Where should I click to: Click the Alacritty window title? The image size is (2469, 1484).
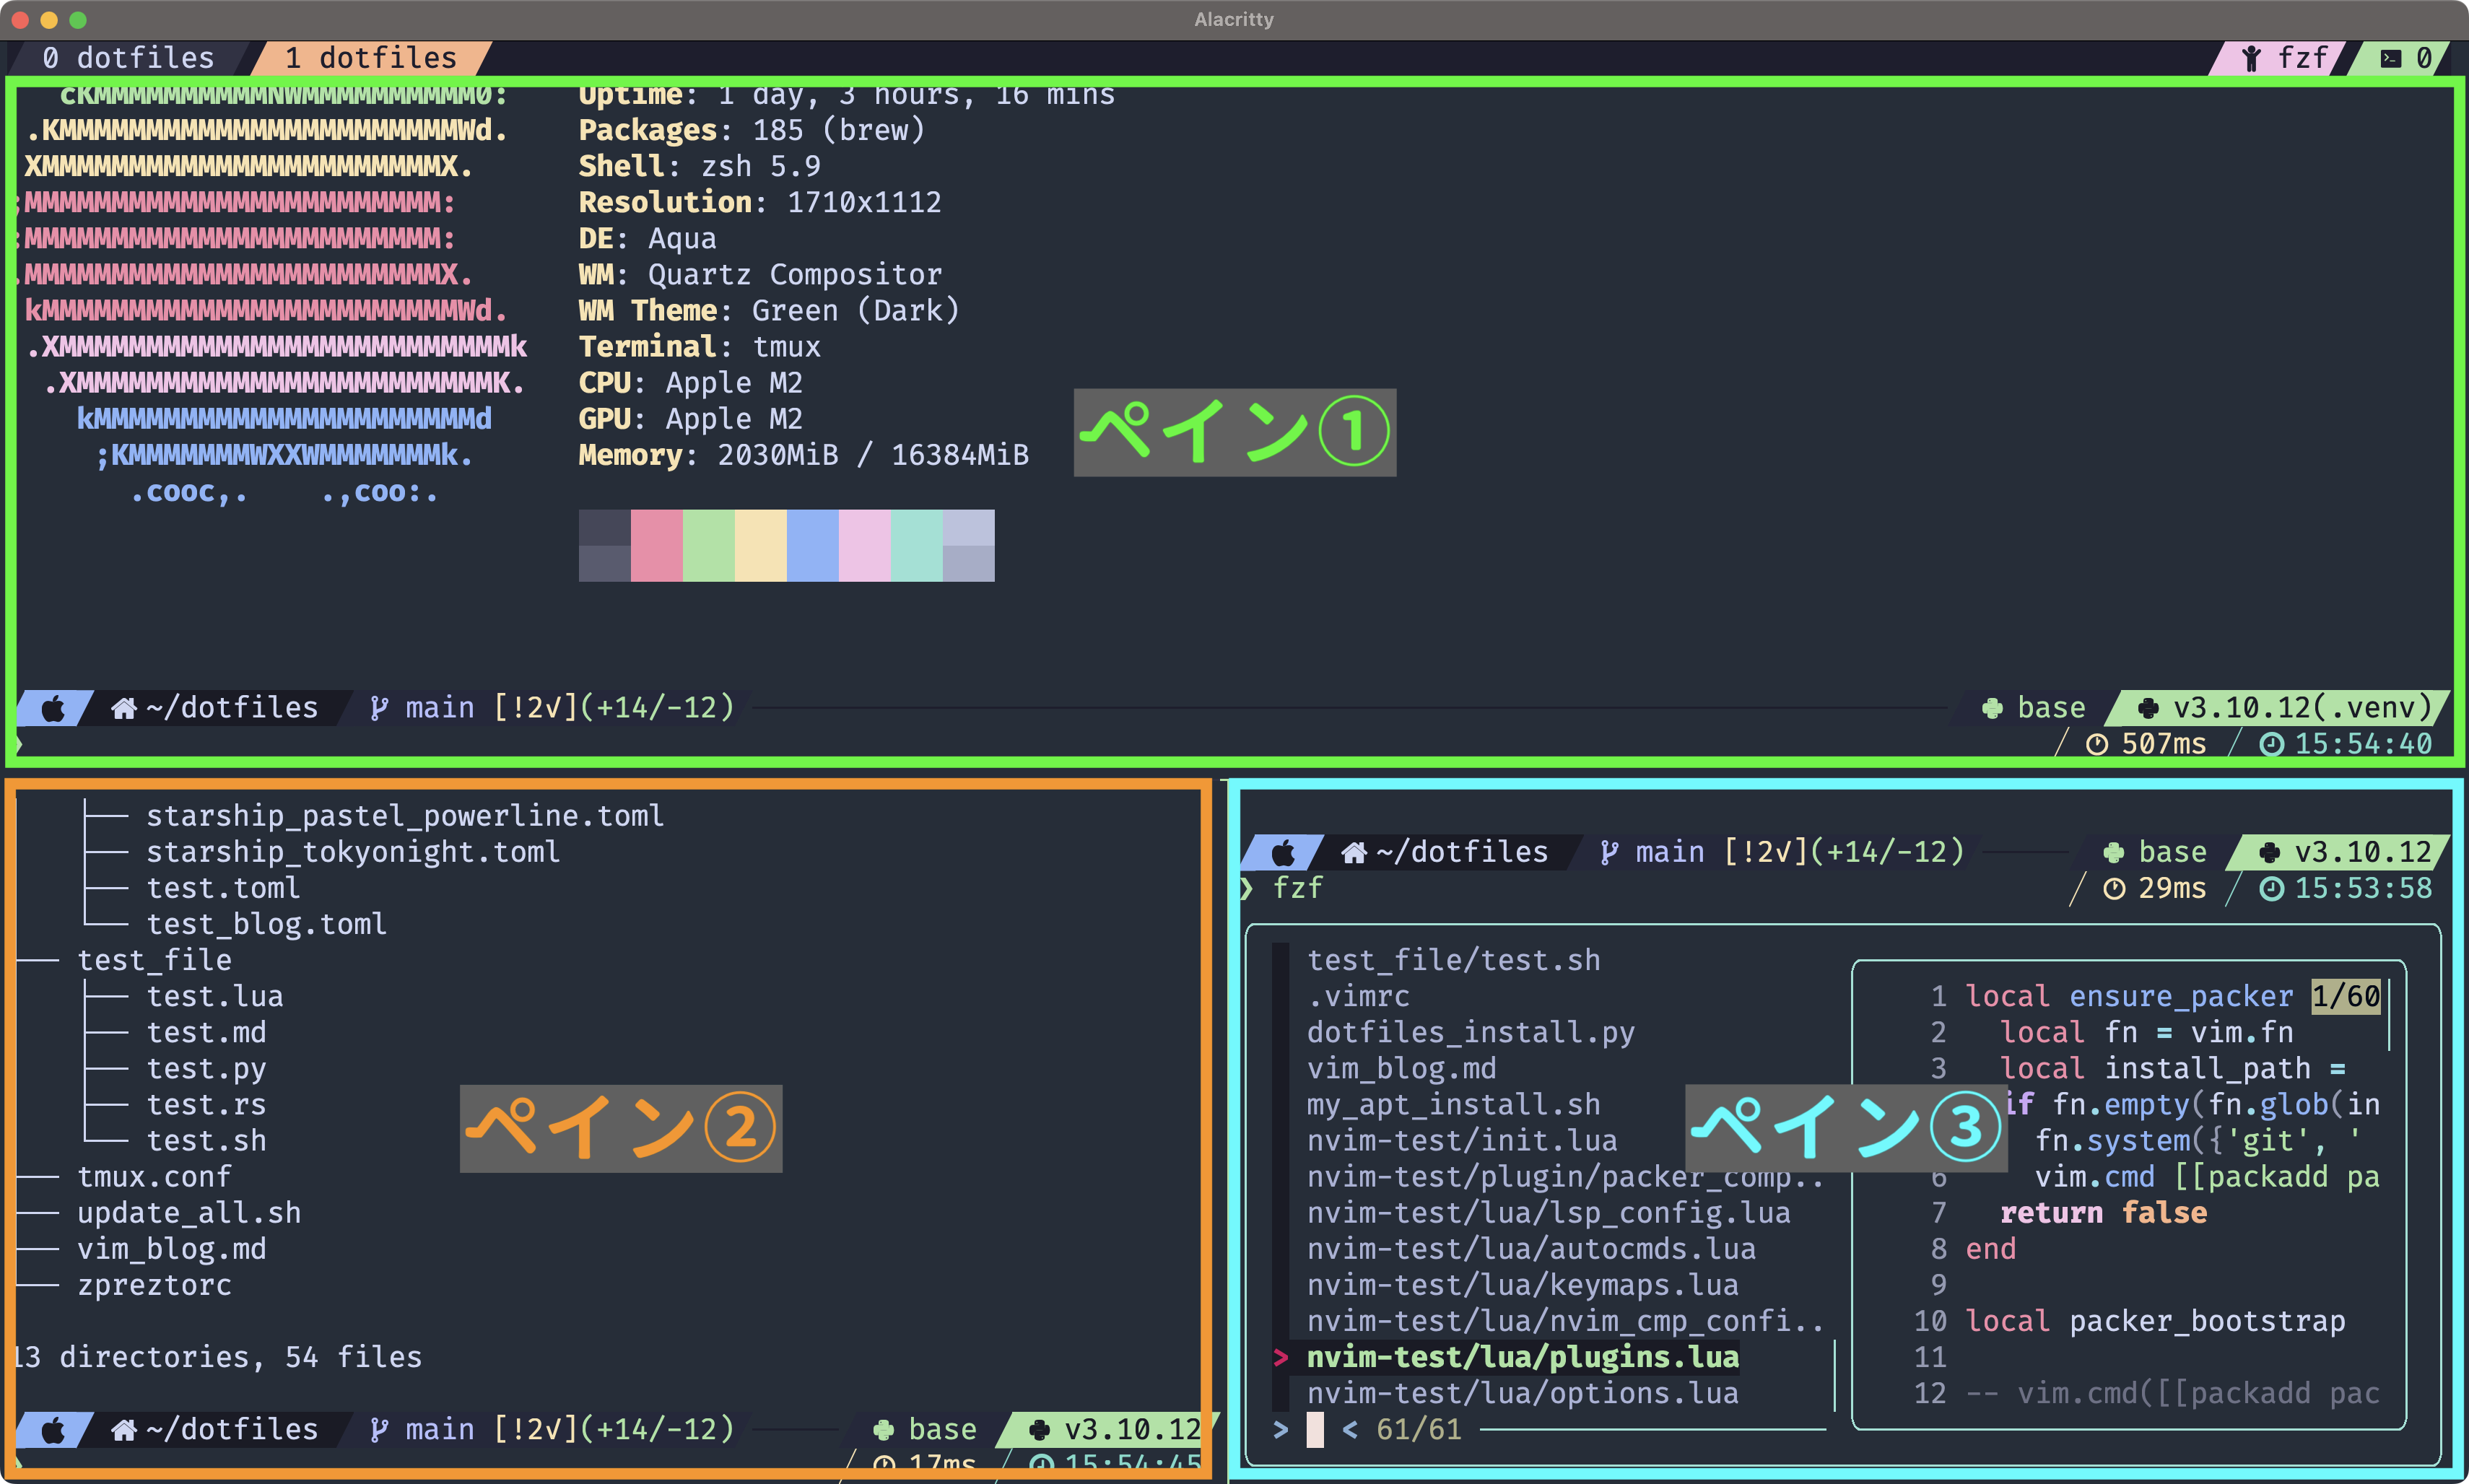tap(1234, 19)
